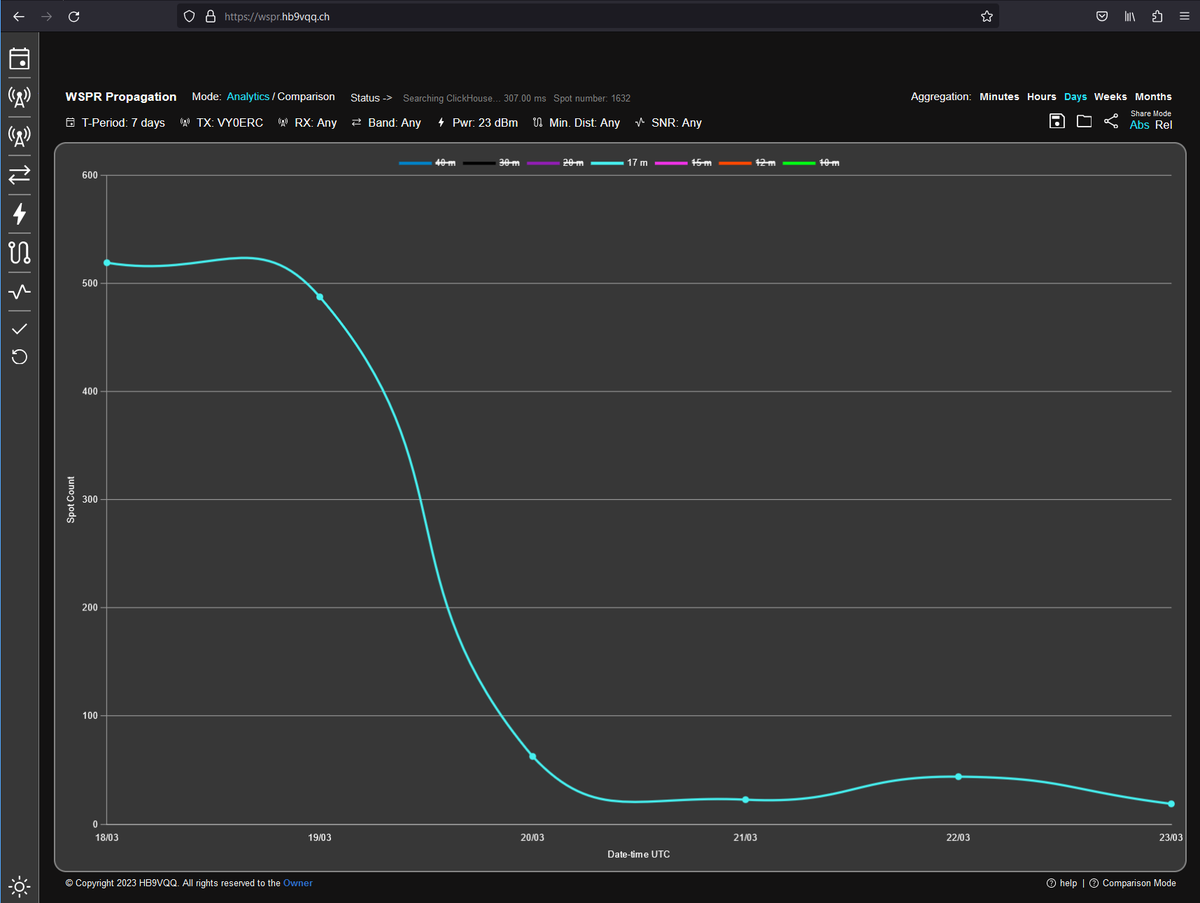Set aggregation to Minutes

pyautogui.click(x=999, y=97)
